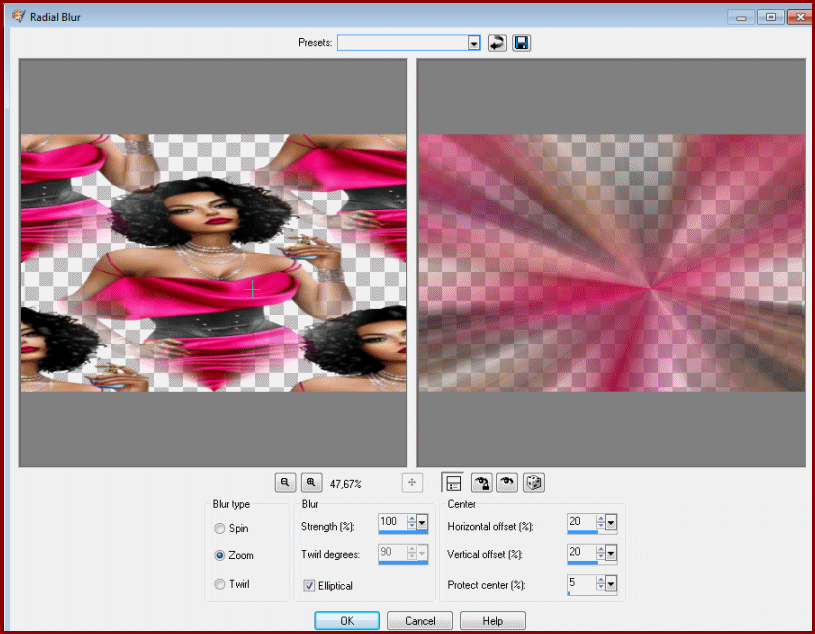
Task: Click the auto proof lock icon
Action: coord(482,483)
